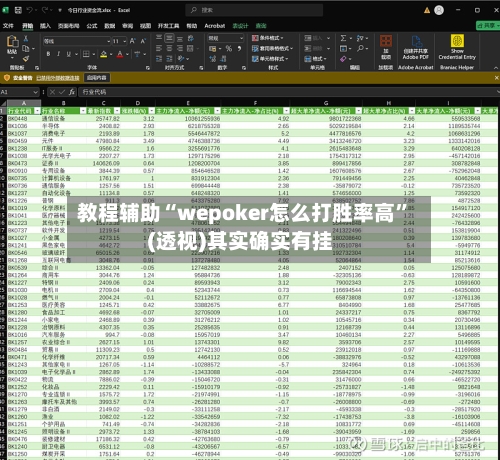The height and width of the screenshot is (460, 500).
Task: Switch to the Developer tools ribbon tab
Action: [x=168, y=26]
